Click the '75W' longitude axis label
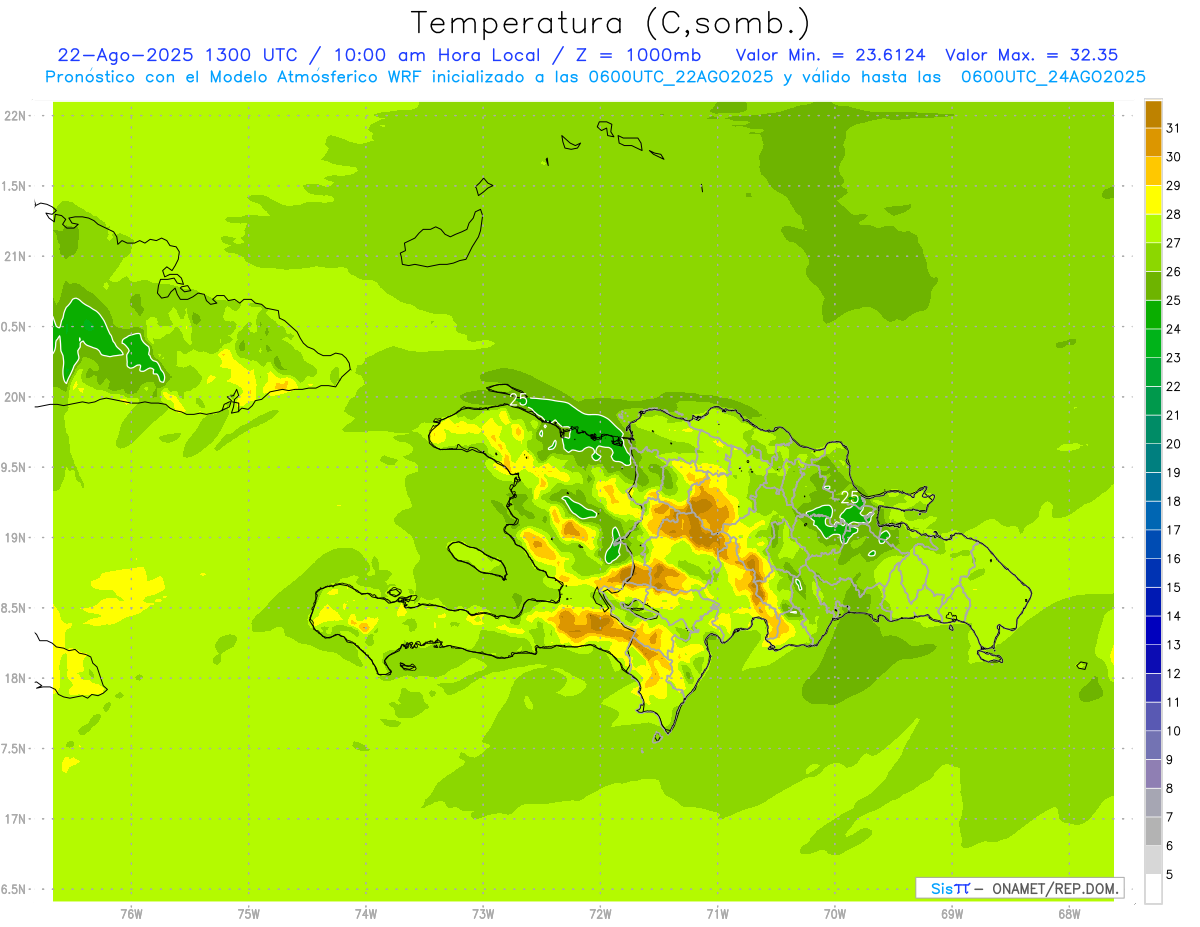1200x927 pixels. [249, 913]
